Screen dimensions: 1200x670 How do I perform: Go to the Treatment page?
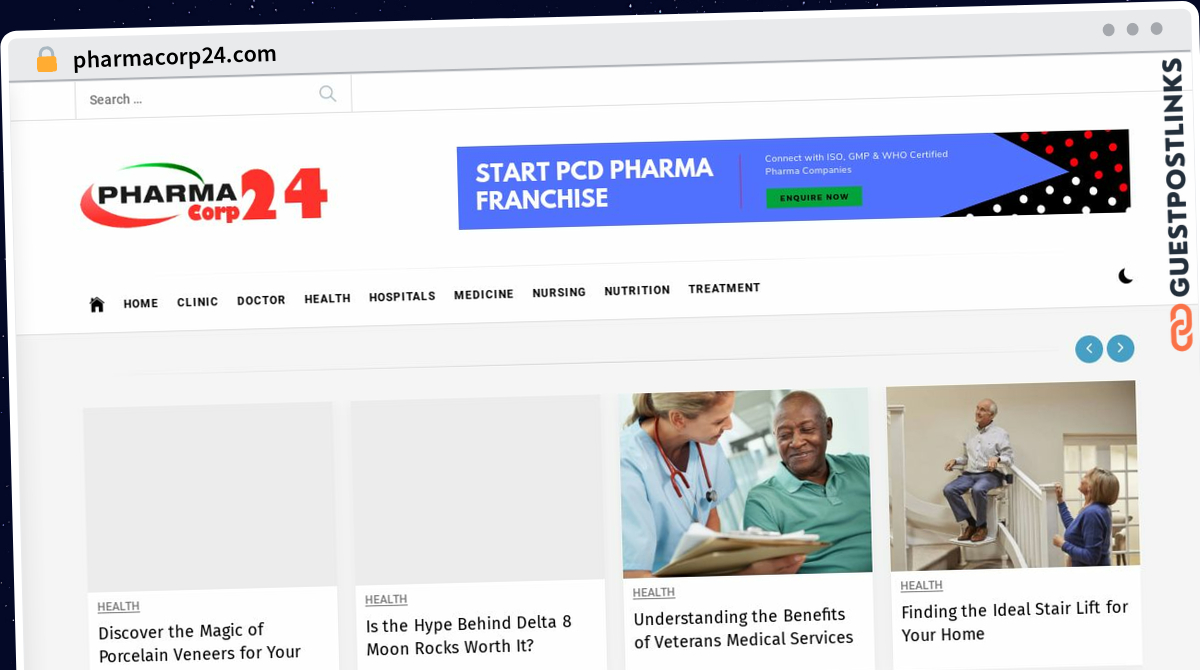724,288
